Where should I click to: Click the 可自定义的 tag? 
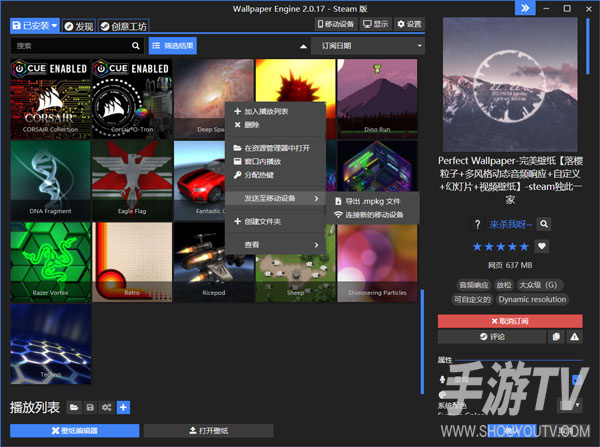472,299
